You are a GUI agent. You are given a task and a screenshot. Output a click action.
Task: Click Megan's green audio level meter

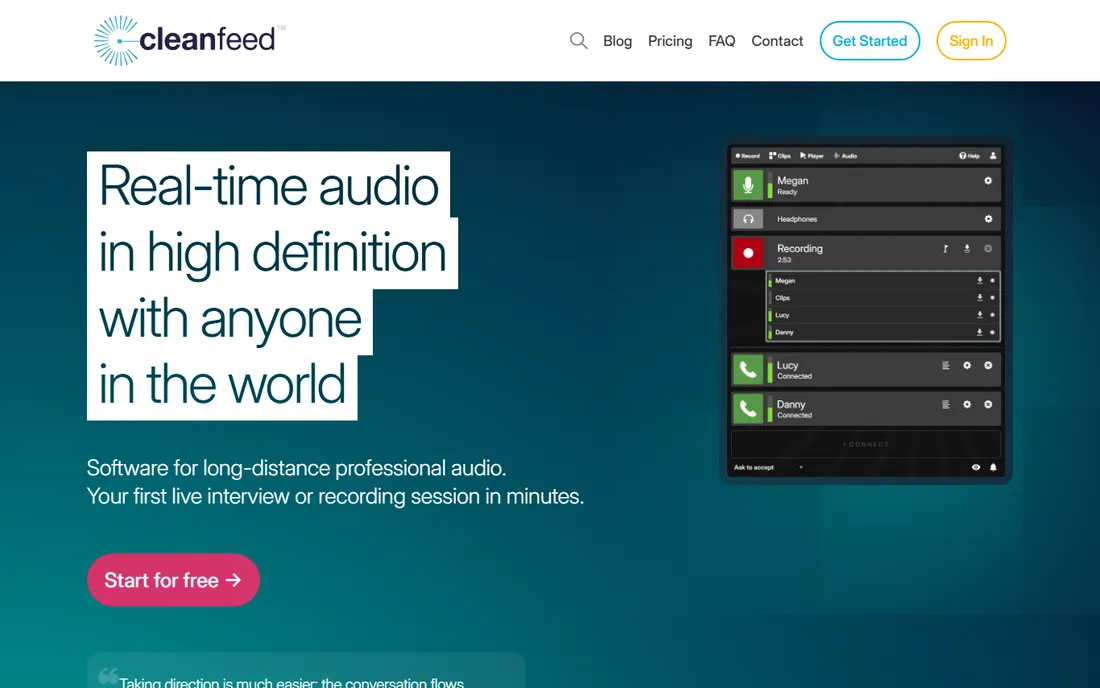[770, 185]
